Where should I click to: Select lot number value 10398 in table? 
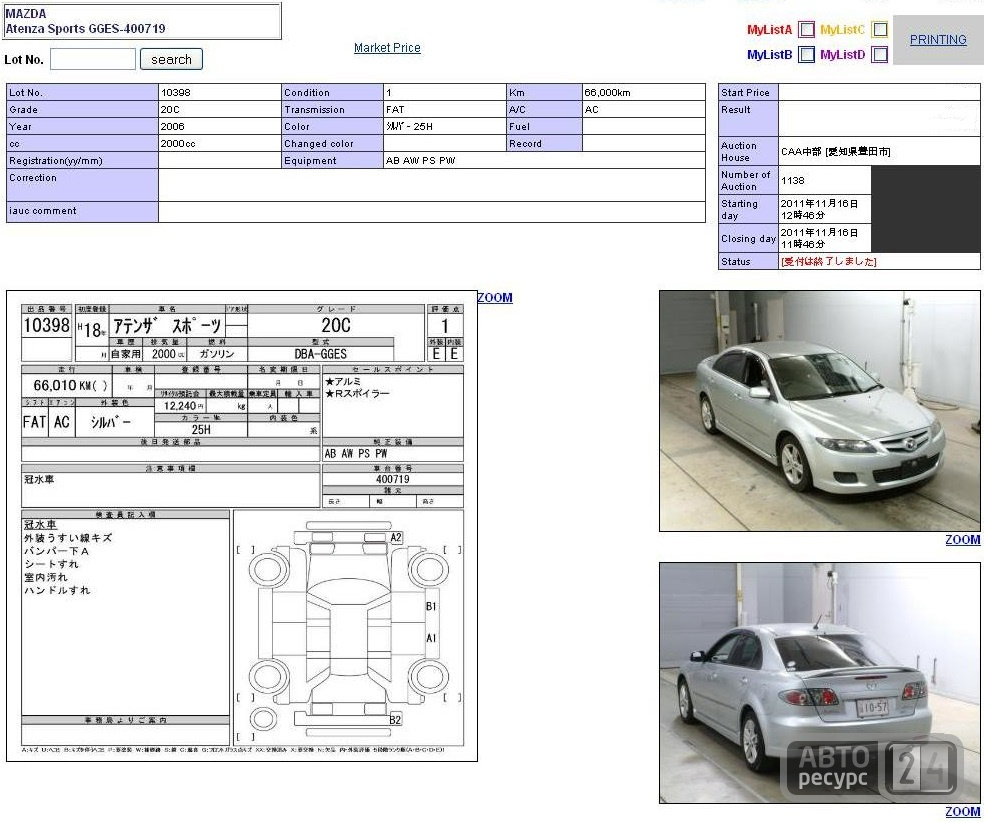pyautogui.click(x=176, y=92)
